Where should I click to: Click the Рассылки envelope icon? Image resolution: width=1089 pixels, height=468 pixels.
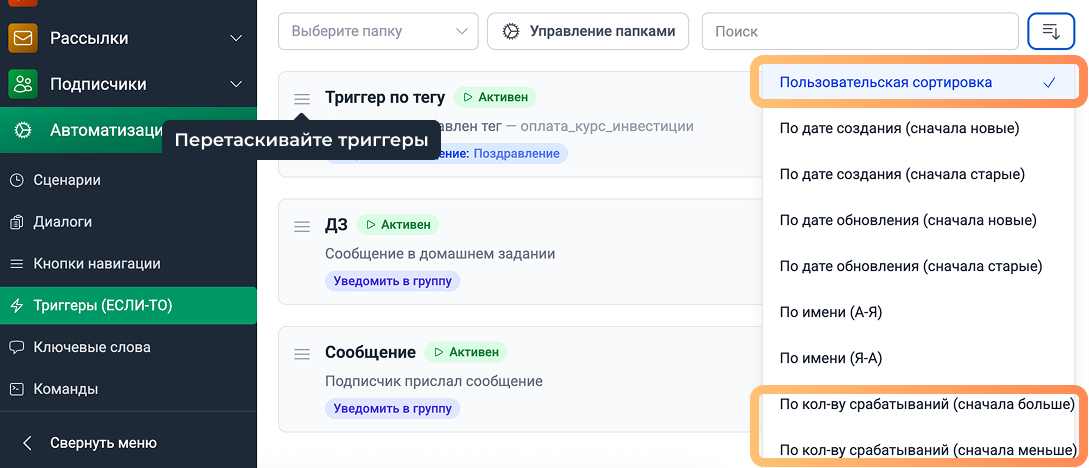tap(23, 38)
